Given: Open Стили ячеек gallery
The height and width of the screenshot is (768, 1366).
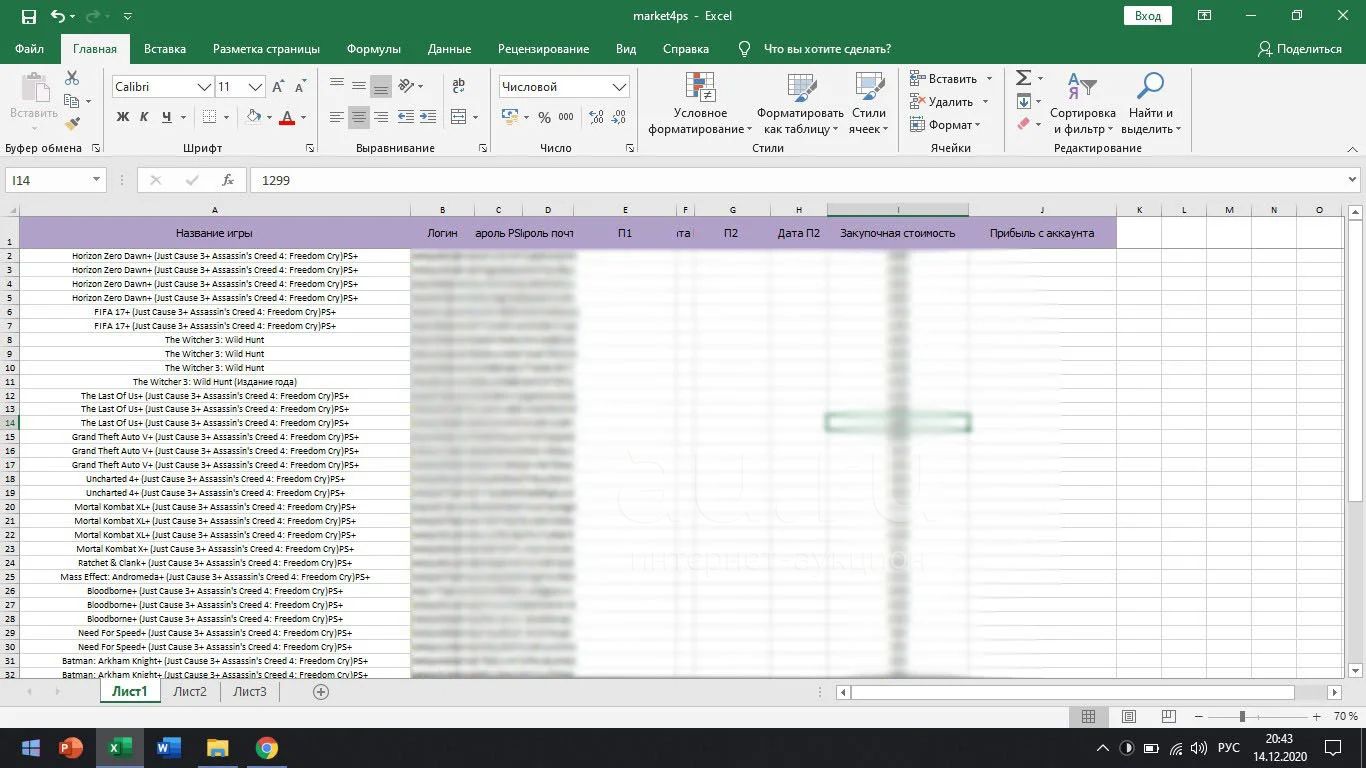Looking at the screenshot, I should tap(869, 104).
